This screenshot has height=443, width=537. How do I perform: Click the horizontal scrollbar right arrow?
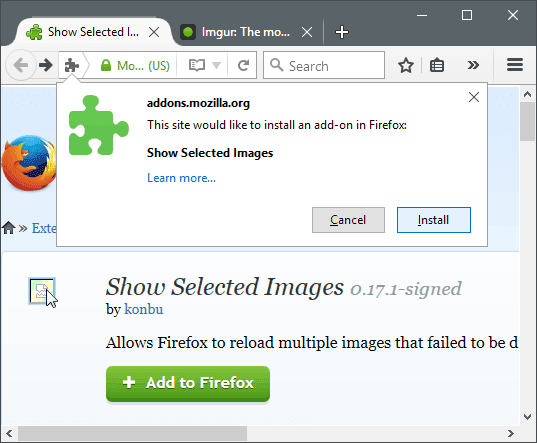point(511,433)
